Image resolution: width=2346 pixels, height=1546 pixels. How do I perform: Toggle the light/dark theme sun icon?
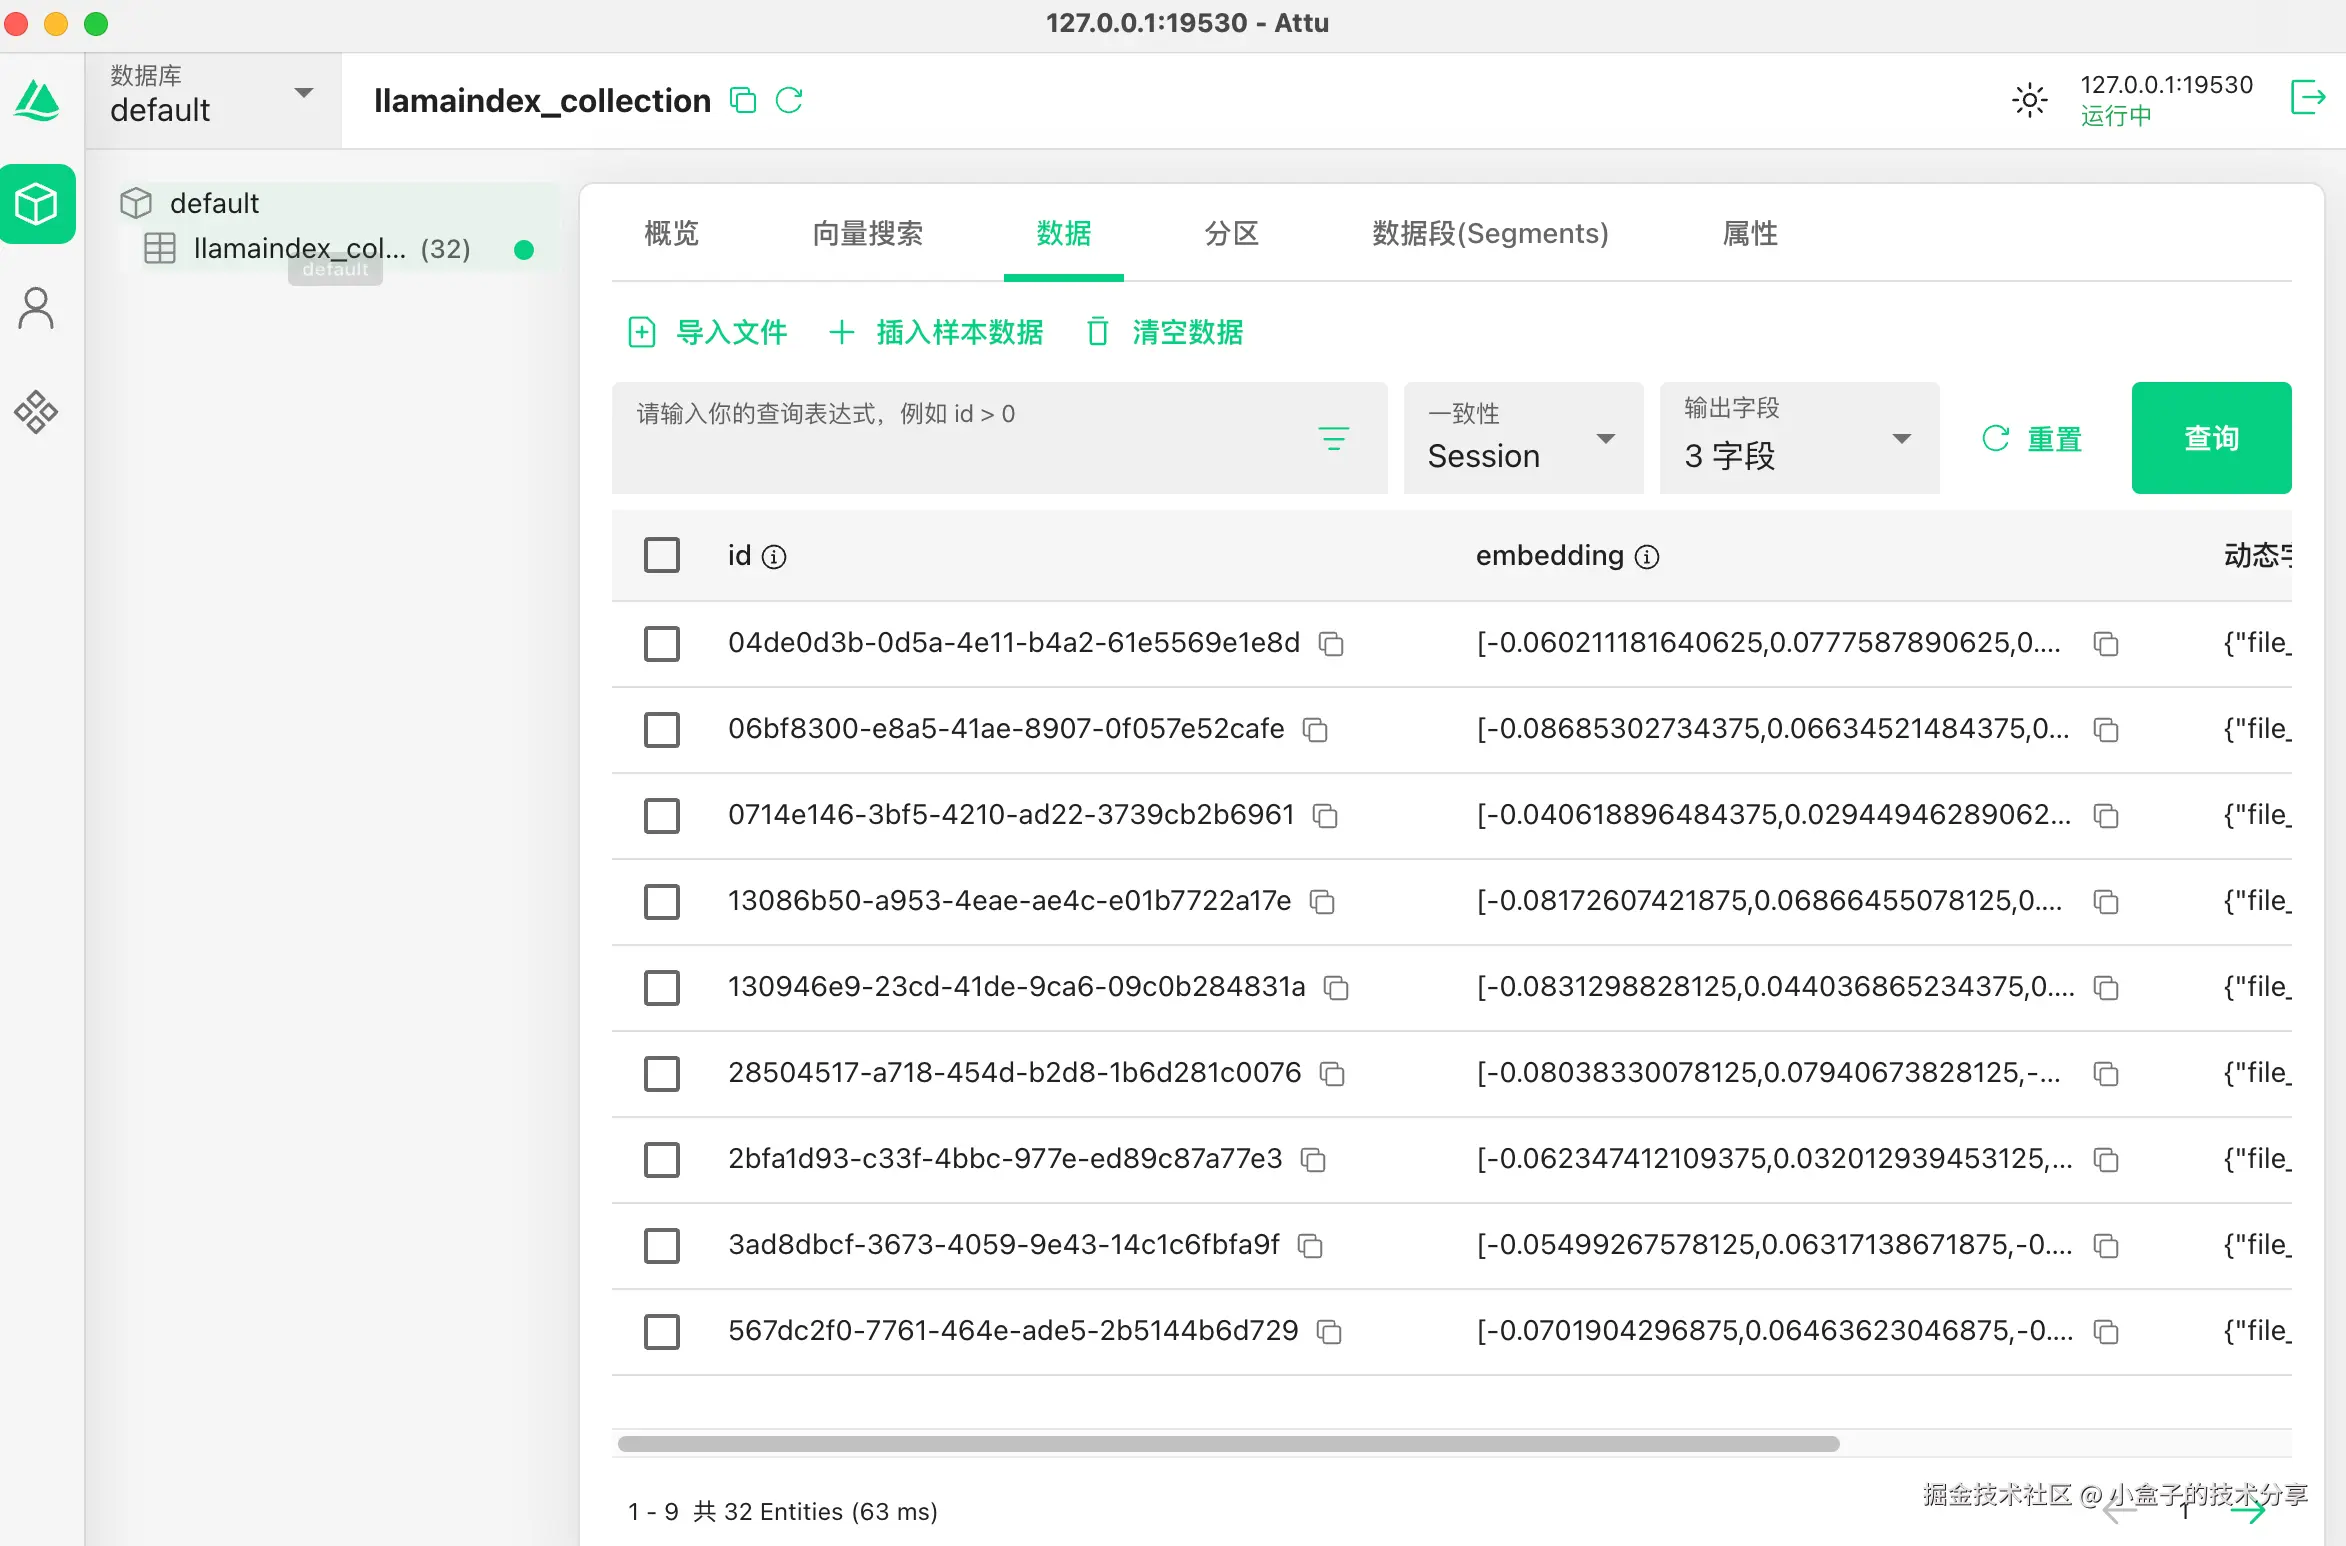coord(2029,100)
